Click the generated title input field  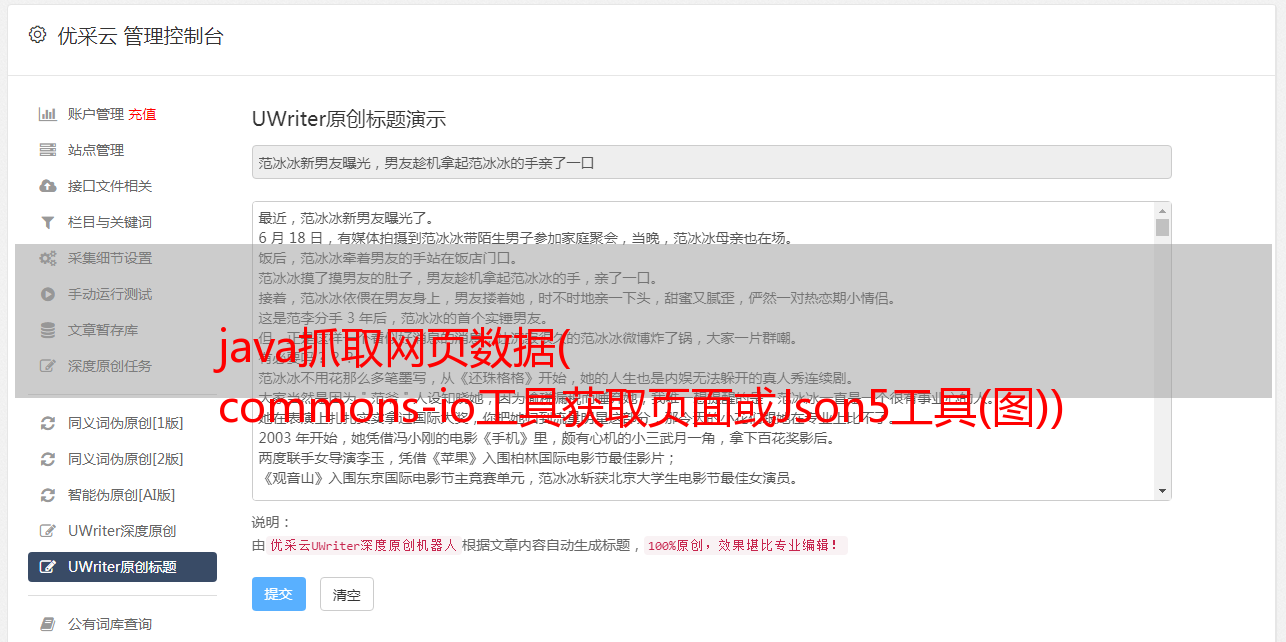[711, 162]
